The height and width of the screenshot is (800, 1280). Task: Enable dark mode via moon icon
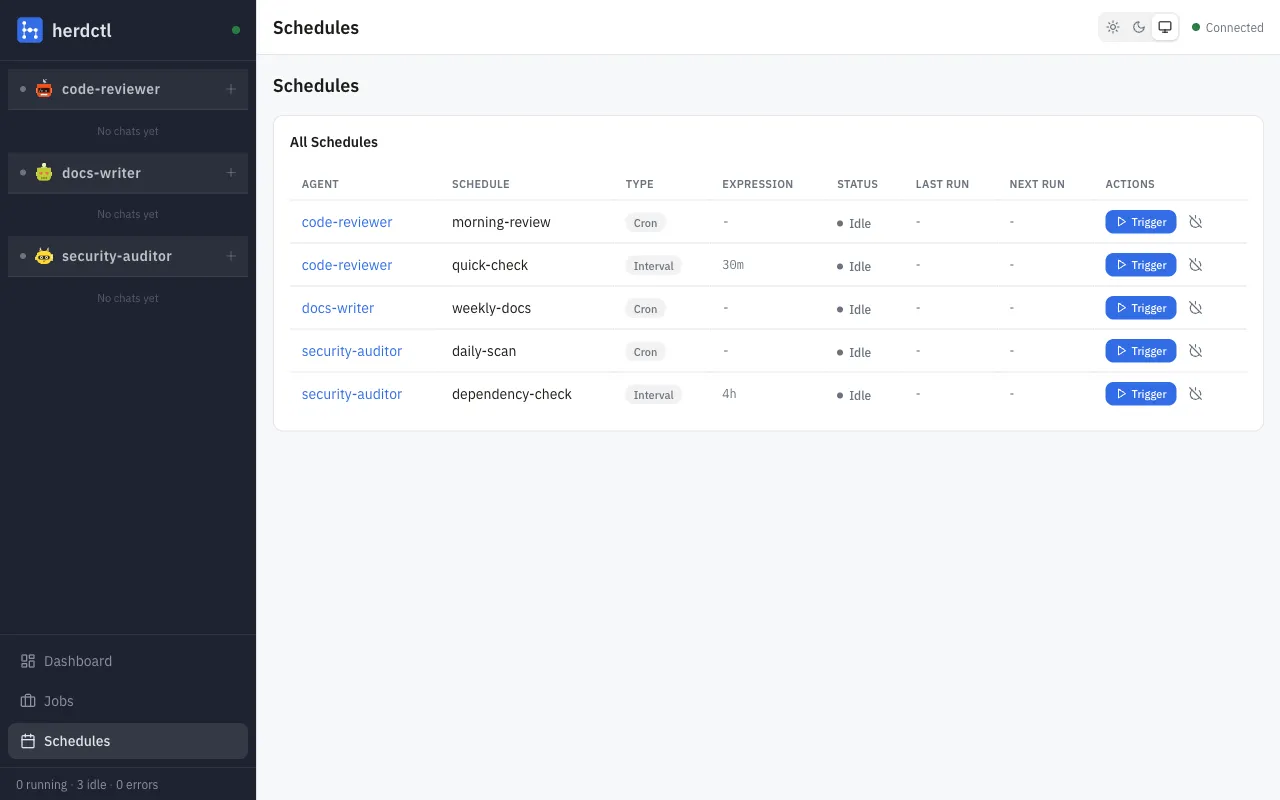1139,27
